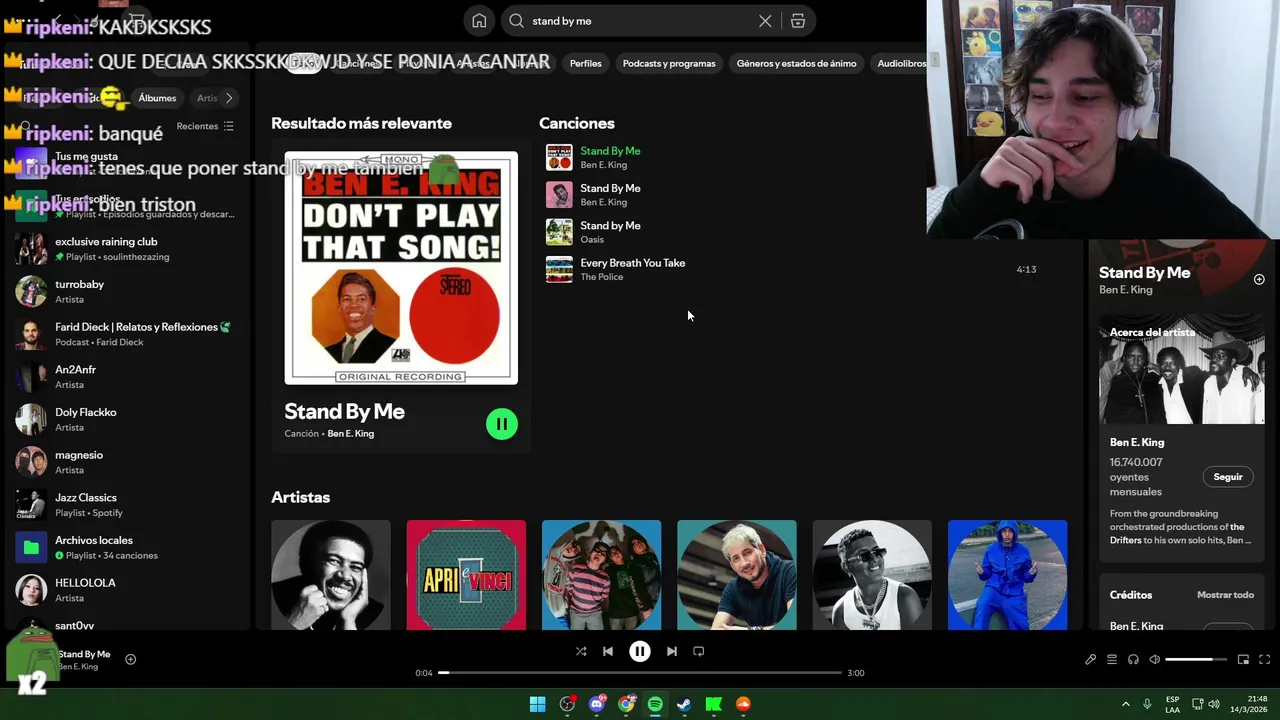Open magnesio artist in the library
This screenshot has height=720, width=1280.
pos(125,462)
